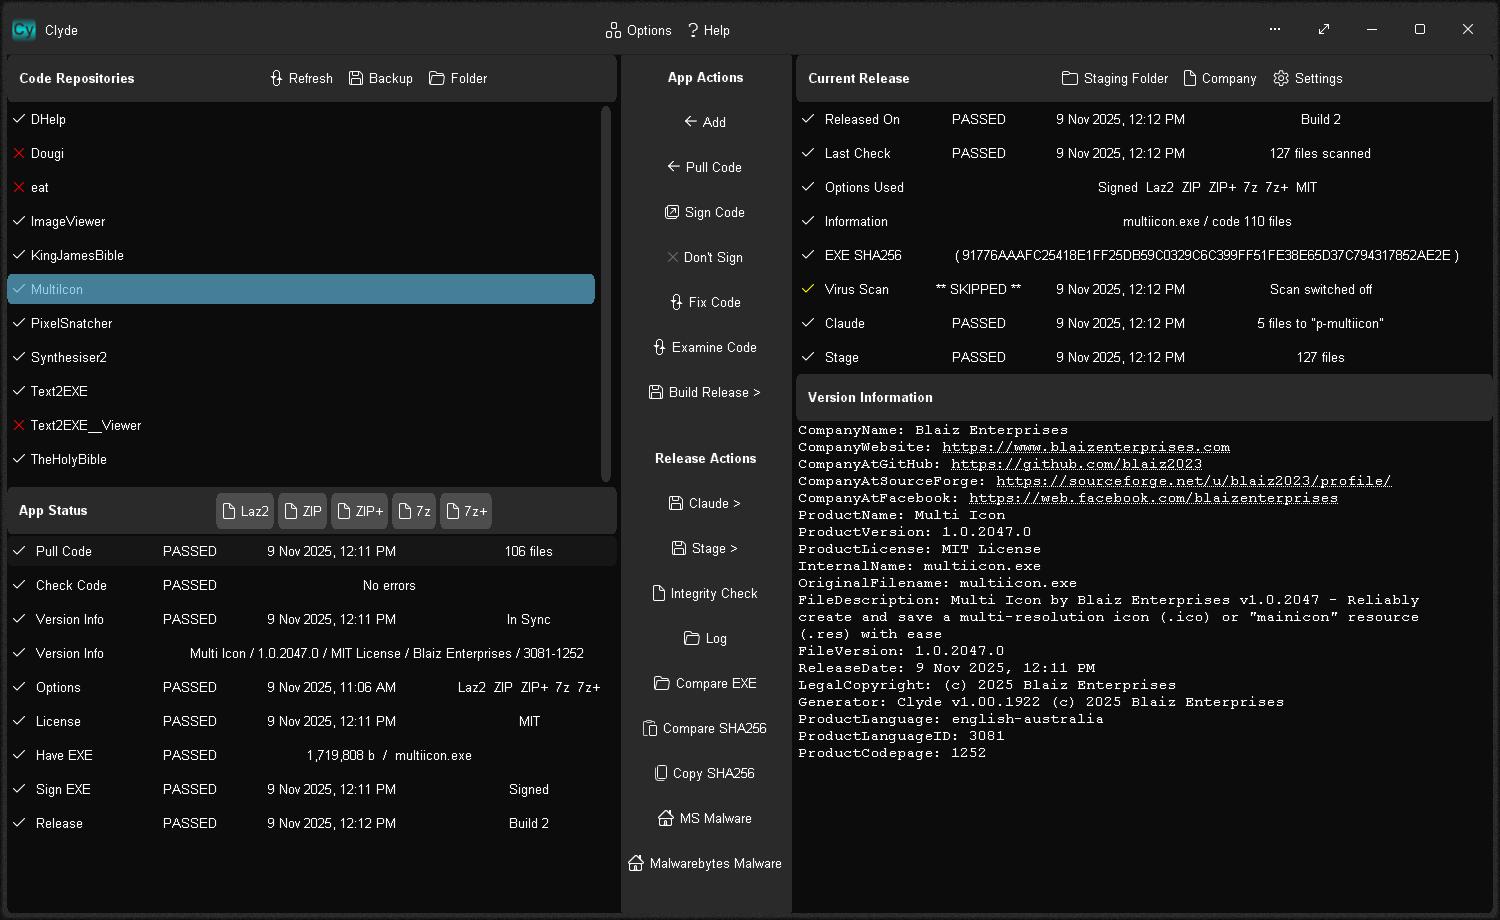
Task: Expand the Claude release action
Action: [705, 503]
